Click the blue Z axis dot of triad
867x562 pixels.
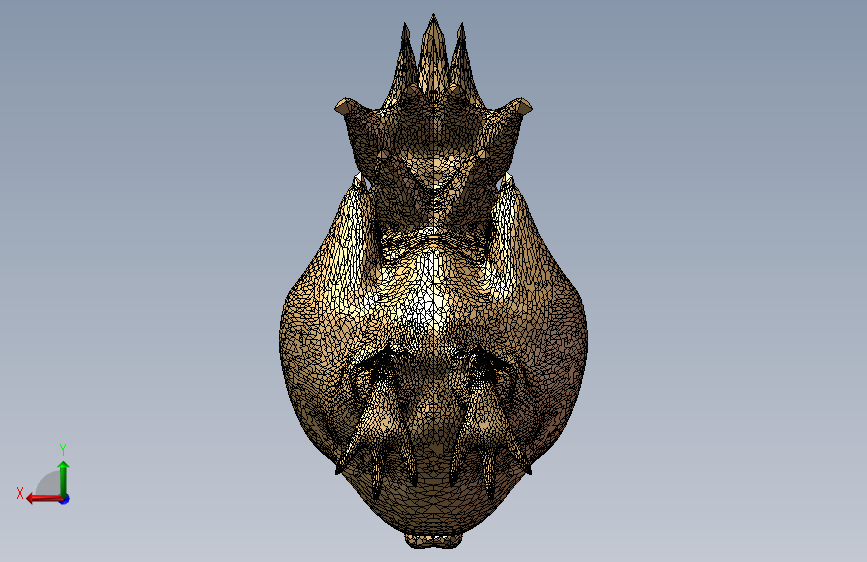point(65,500)
